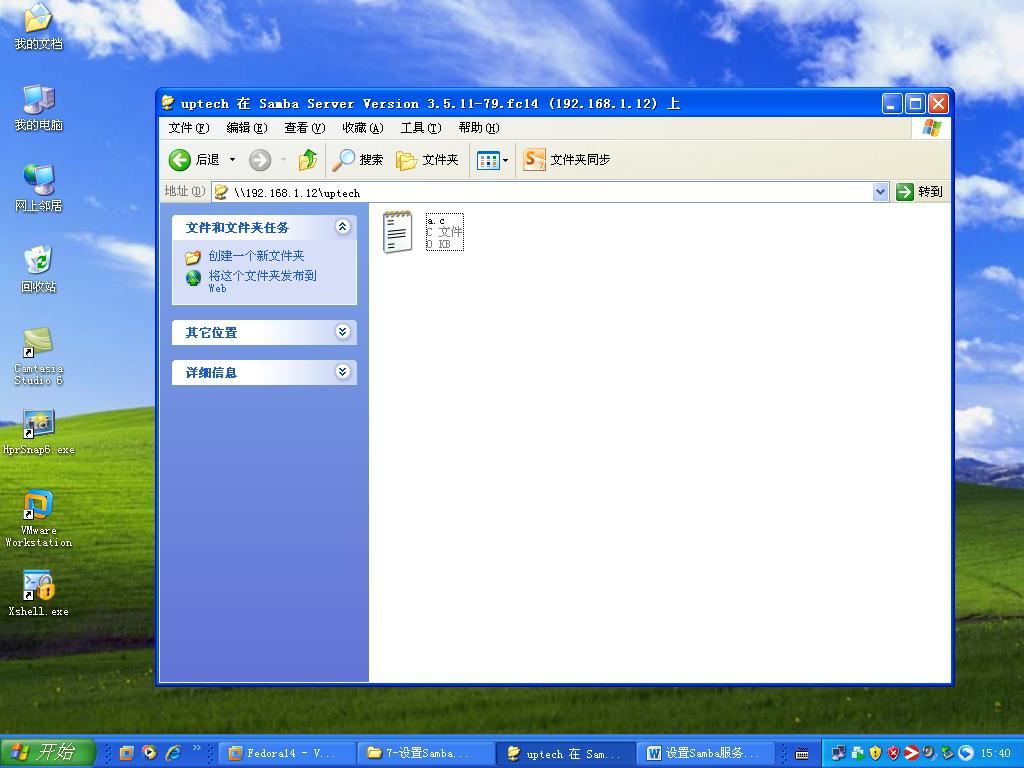Click the Forward arrow button
Image resolution: width=1024 pixels, height=768 pixels.
pyautogui.click(x=260, y=159)
